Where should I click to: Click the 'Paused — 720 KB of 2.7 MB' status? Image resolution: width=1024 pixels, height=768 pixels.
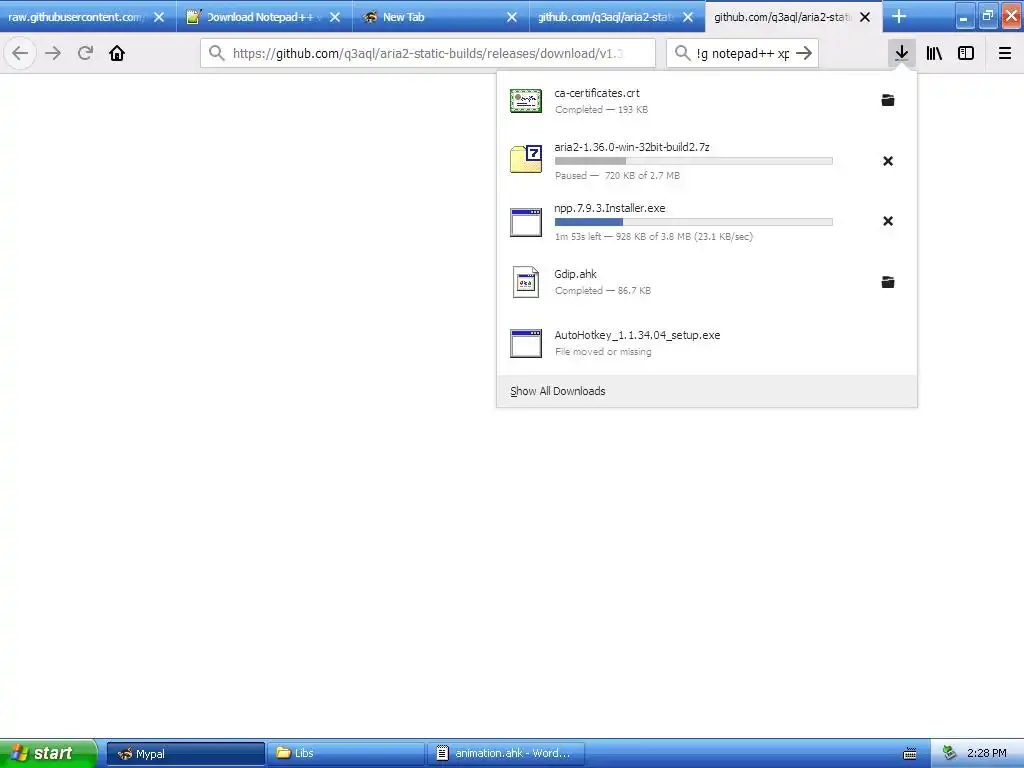(x=617, y=175)
